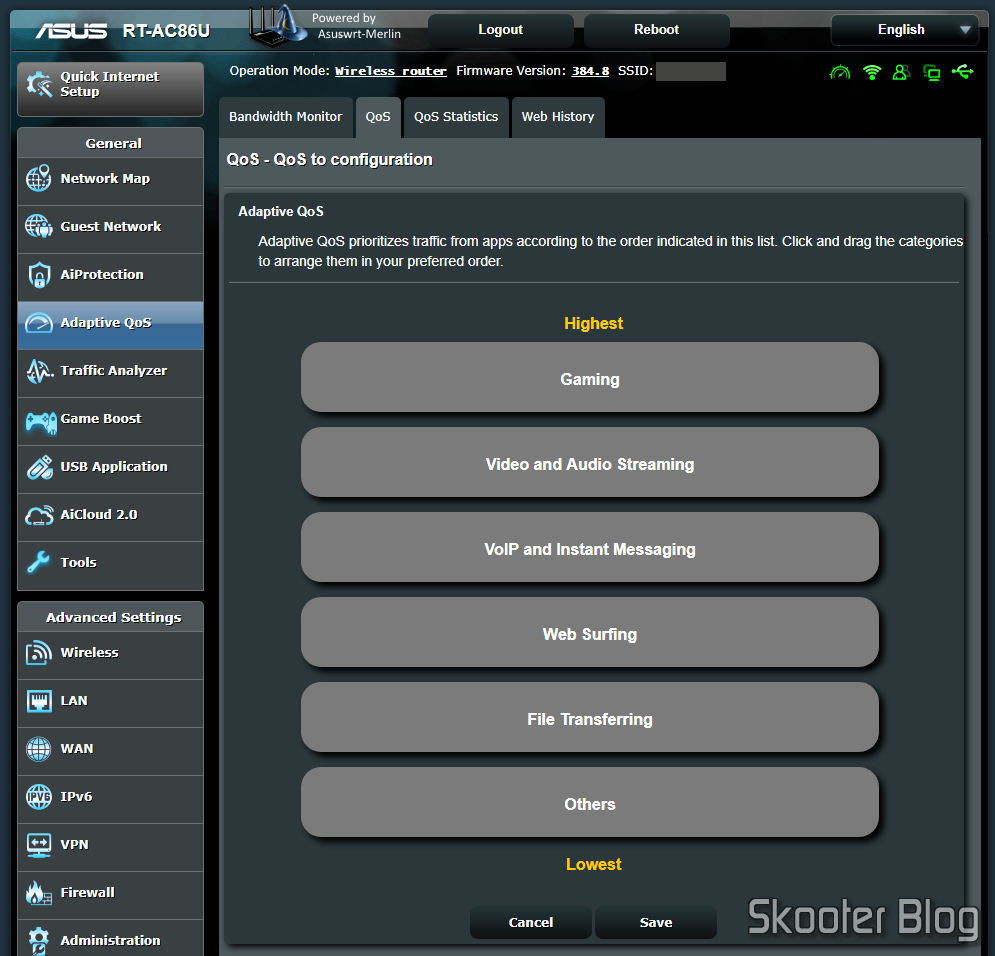
Task: Click the Traffic Analyzer waveform icon
Action: [39, 371]
